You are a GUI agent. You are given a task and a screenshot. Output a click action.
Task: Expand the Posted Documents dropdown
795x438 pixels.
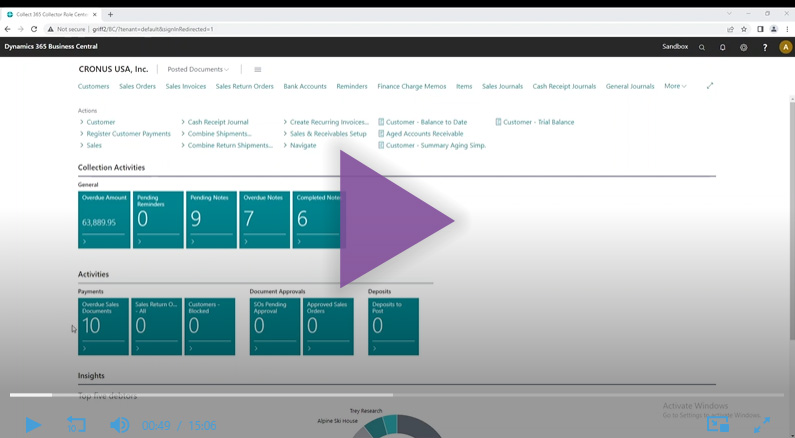198,69
